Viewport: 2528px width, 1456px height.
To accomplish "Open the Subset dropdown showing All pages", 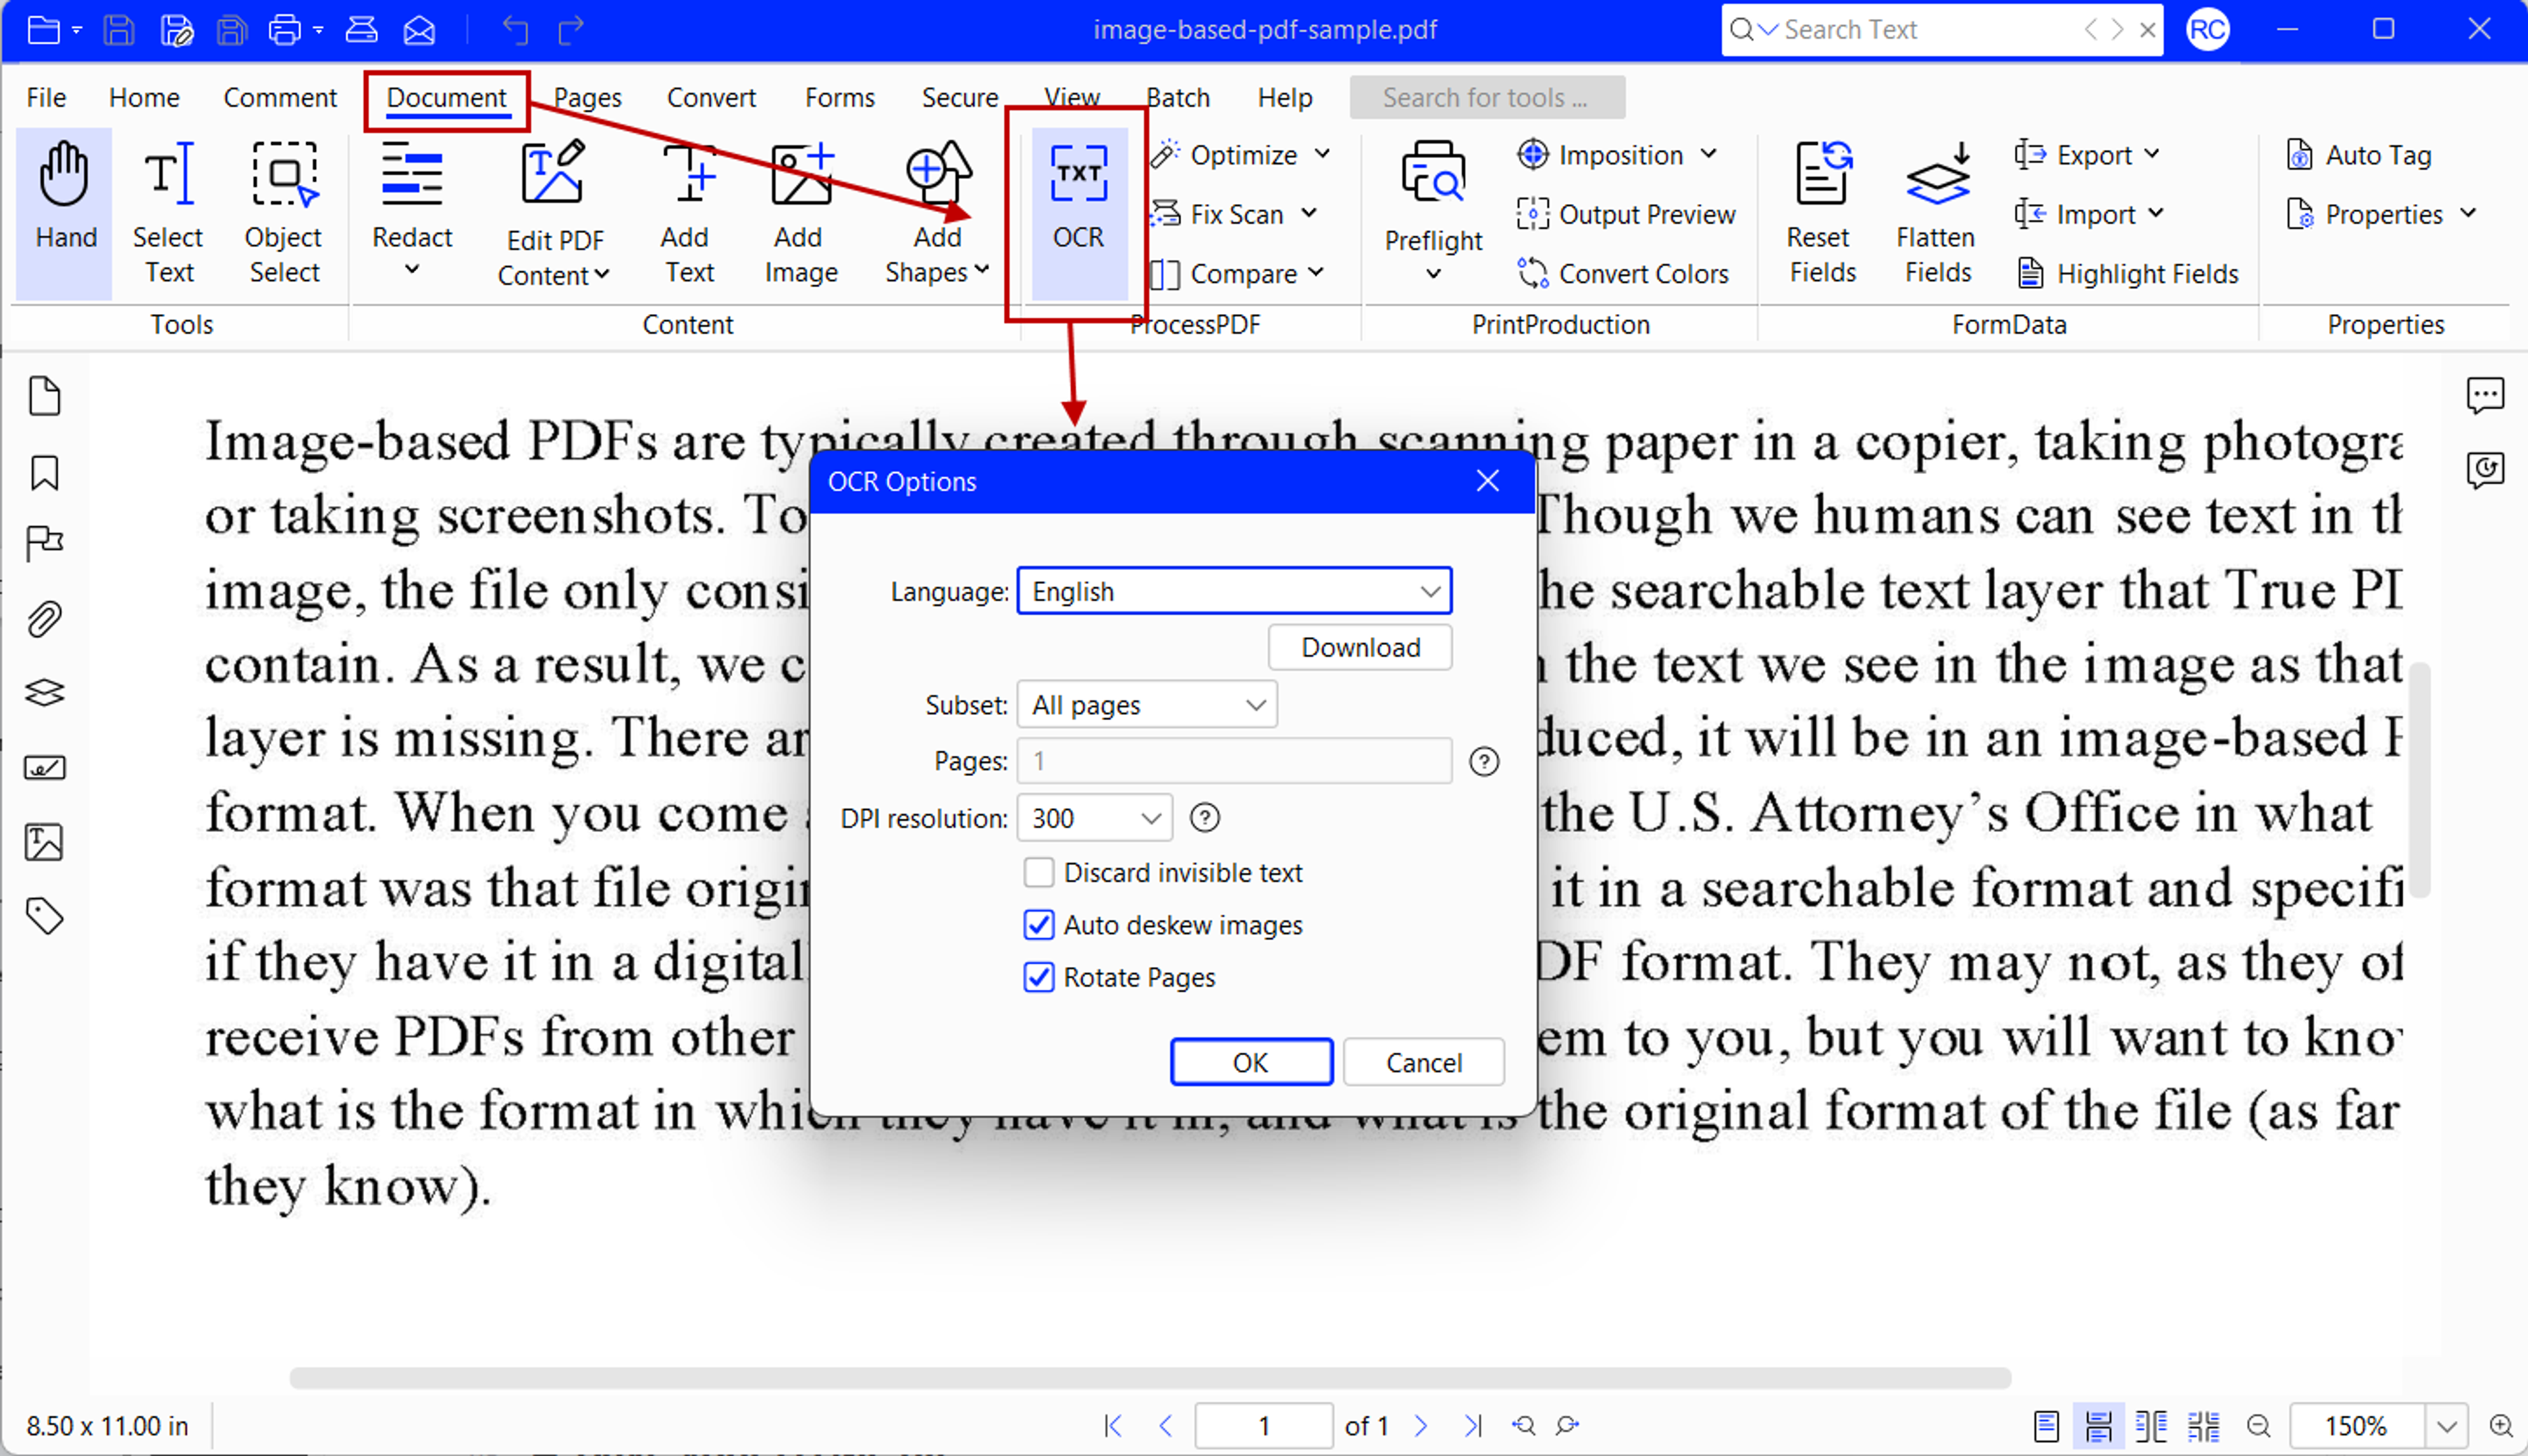I will point(1147,705).
